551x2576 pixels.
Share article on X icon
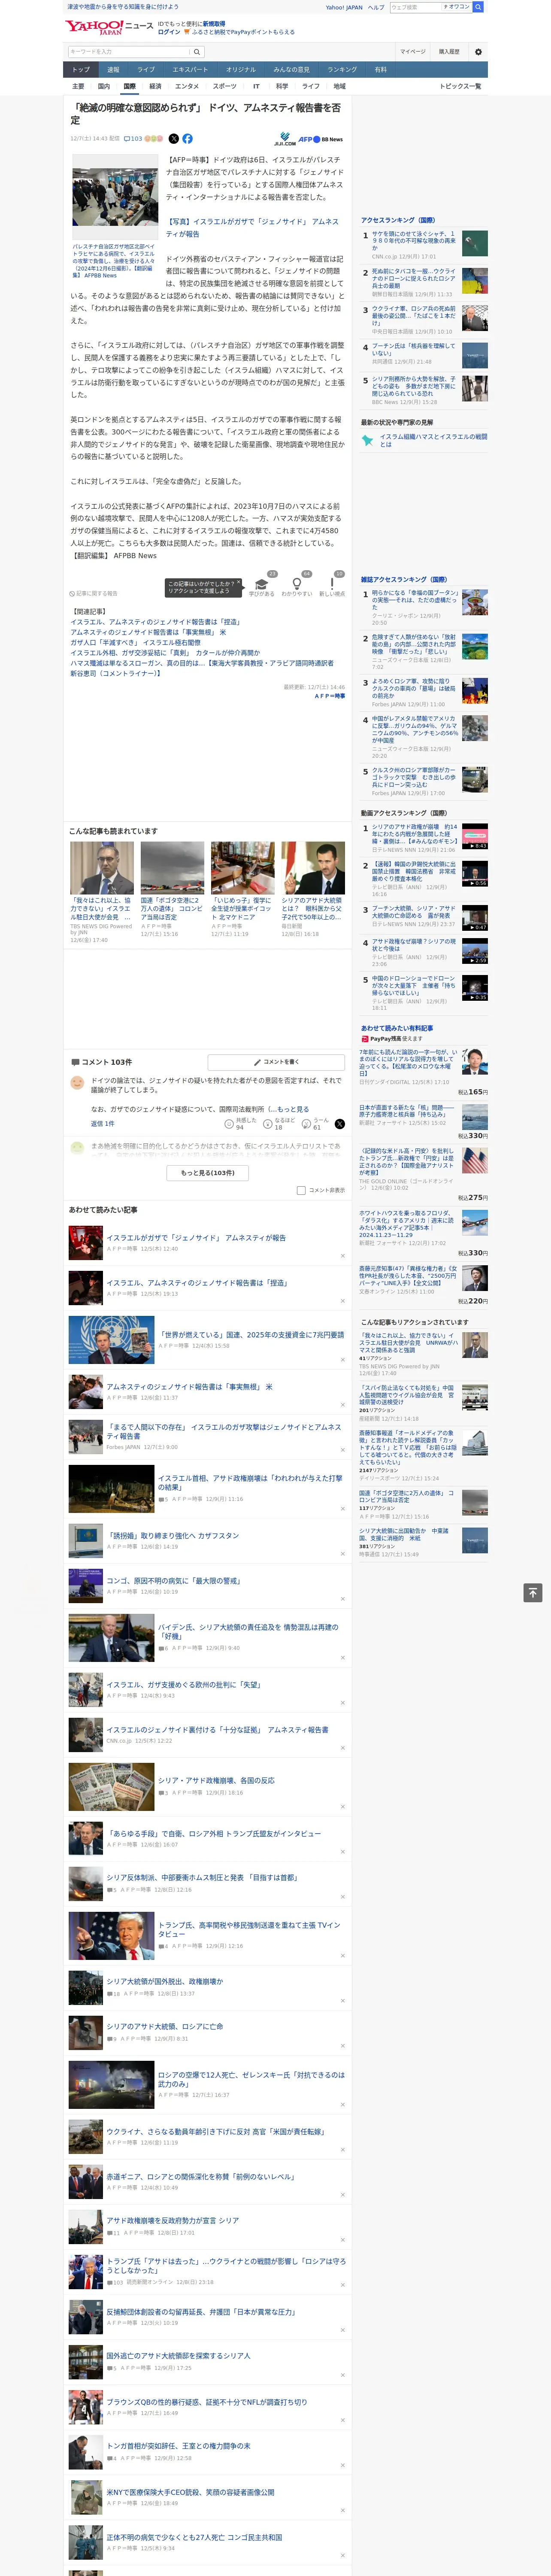[174, 139]
